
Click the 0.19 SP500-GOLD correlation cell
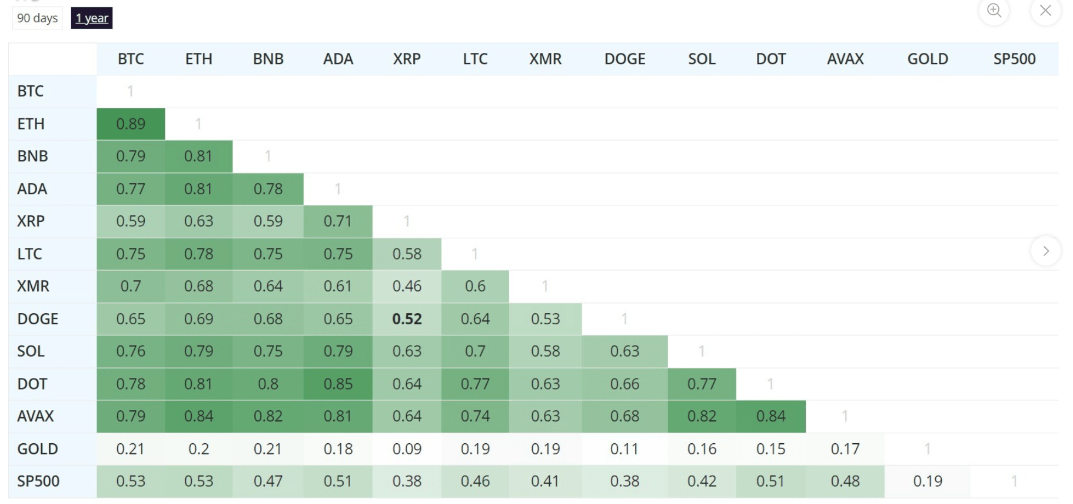[927, 481]
